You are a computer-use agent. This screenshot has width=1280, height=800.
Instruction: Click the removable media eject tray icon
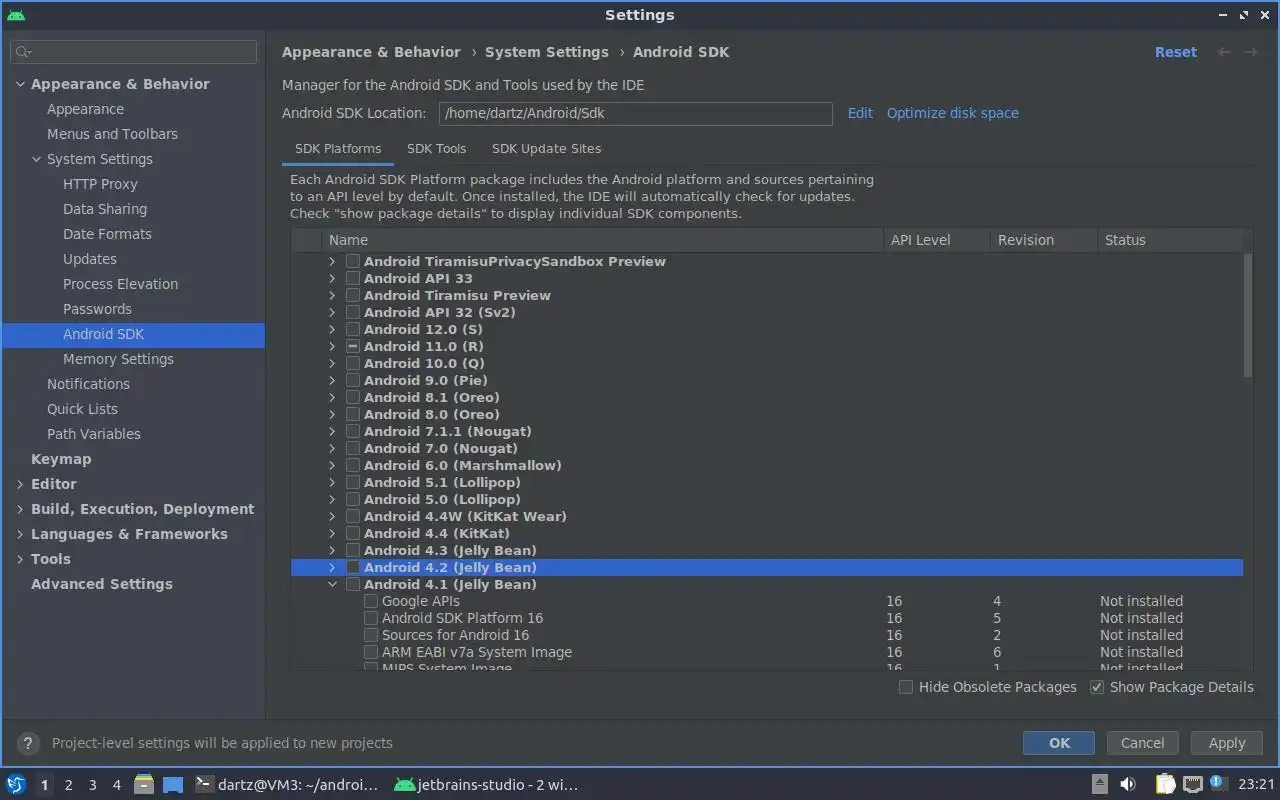[x=1099, y=784]
